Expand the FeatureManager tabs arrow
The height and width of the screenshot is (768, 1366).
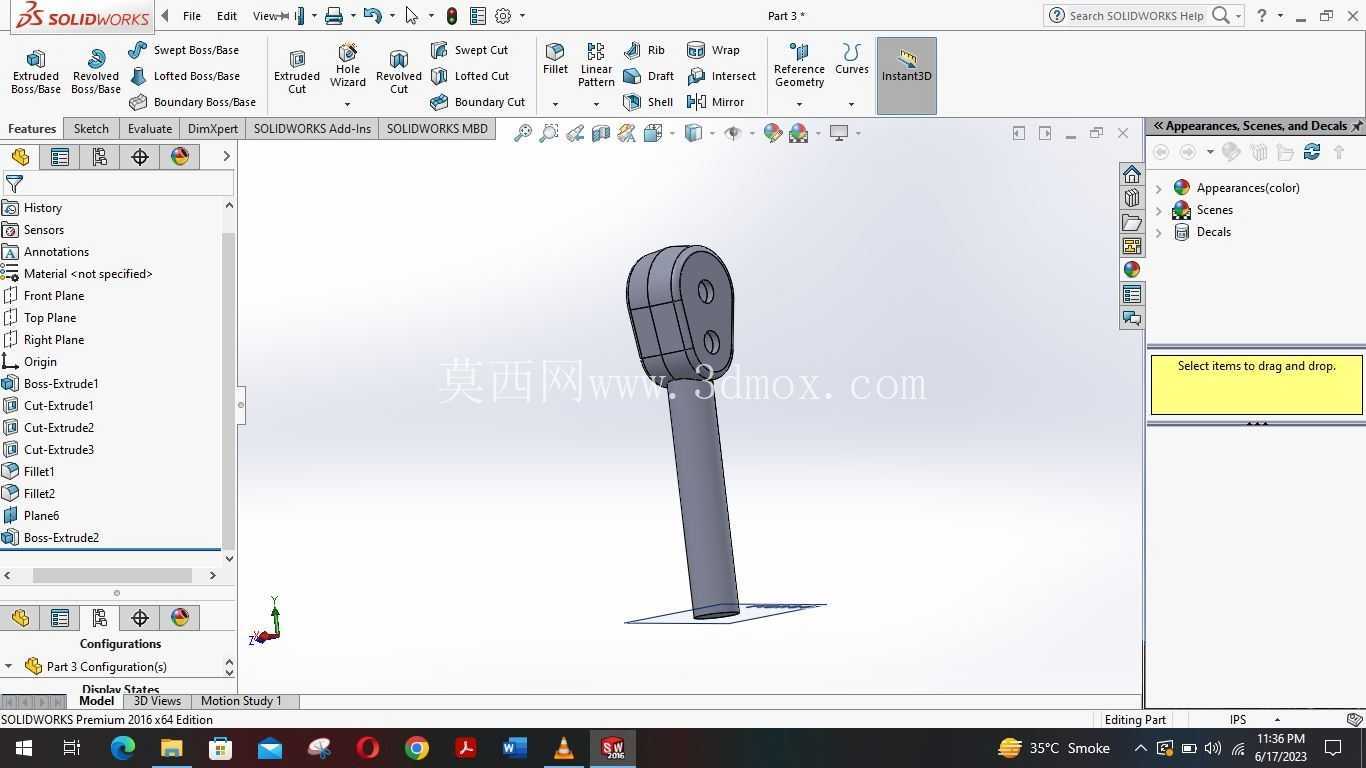point(226,156)
